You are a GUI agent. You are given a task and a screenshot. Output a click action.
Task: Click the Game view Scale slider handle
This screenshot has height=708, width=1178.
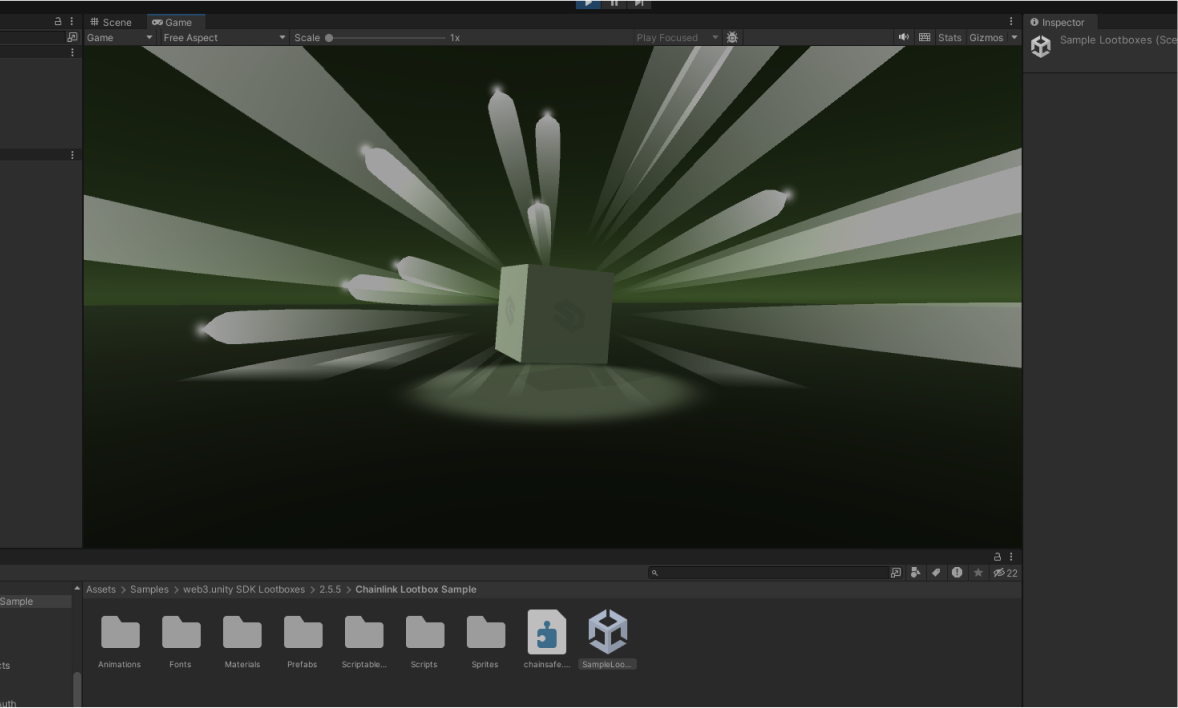coord(329,38)
